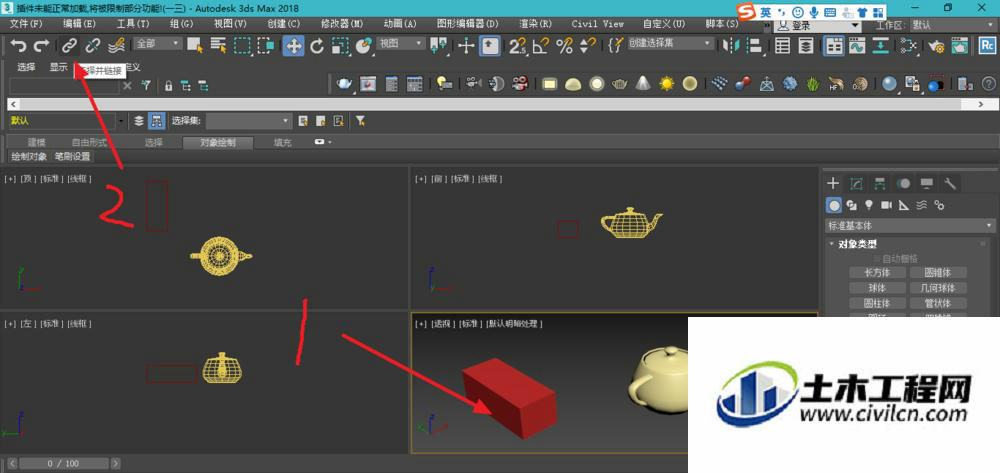Click the '长方体' box button
1000x473 pixels.
pyautogui.click(x=876, y=273)
